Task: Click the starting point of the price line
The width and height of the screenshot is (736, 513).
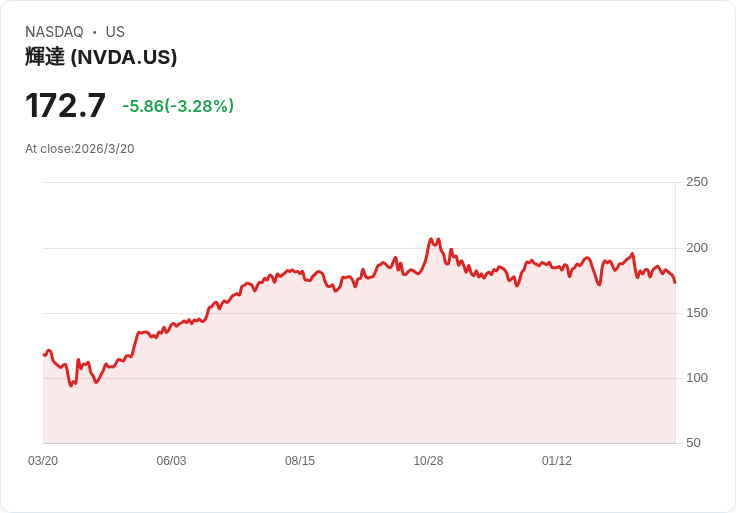Action: click(x=44, y=355)
